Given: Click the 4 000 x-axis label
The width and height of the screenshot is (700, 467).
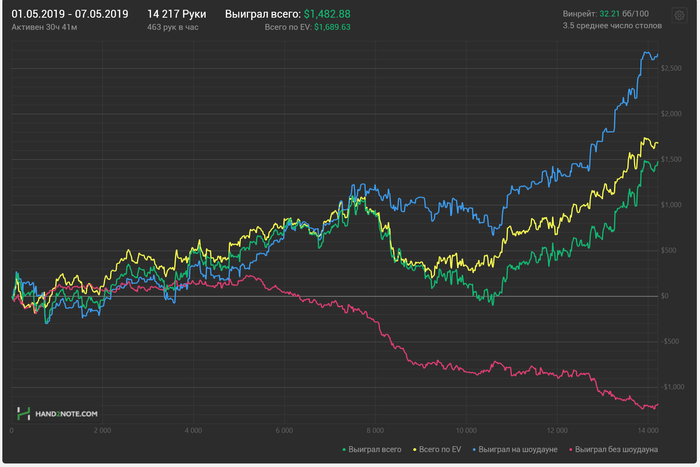Looking at the screenshot, I should tap(193, 431).
